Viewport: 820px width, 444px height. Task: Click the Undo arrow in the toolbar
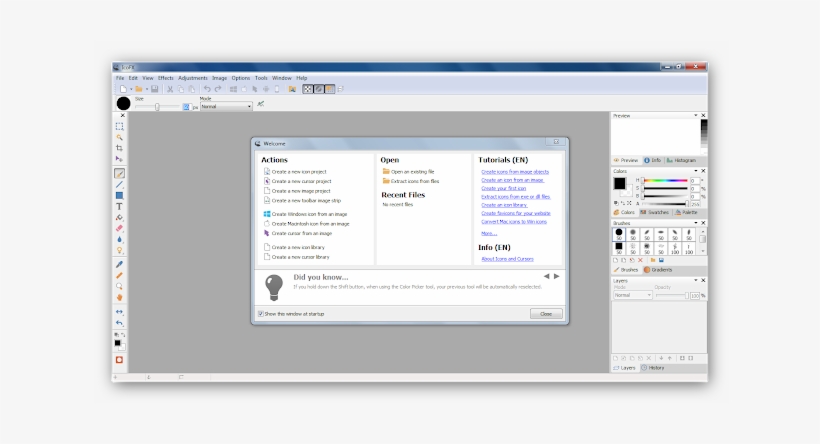pyautogui.click(x=207, y=89)
